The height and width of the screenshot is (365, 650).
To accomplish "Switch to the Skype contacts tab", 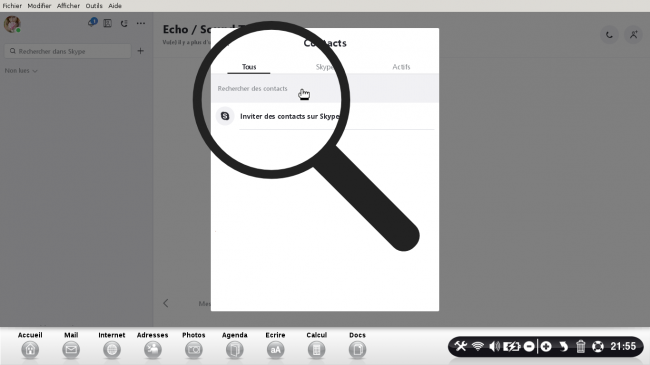I will (x=325, y=67).
